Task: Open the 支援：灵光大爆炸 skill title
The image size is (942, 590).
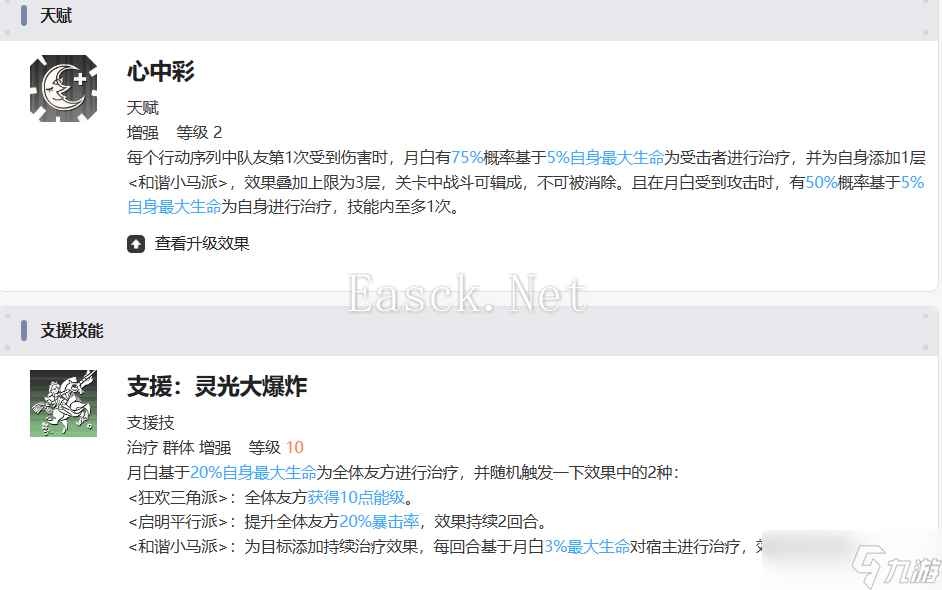Action: click(217, 386)
